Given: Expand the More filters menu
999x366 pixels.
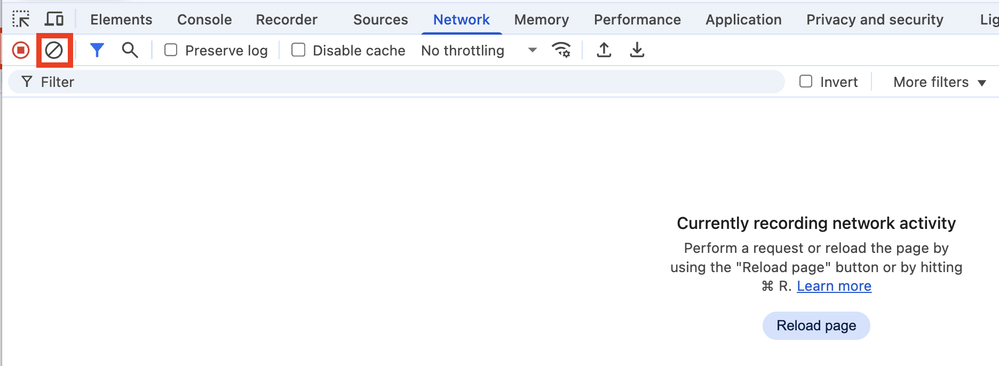Looking at the screenshot, I should 940,82.
